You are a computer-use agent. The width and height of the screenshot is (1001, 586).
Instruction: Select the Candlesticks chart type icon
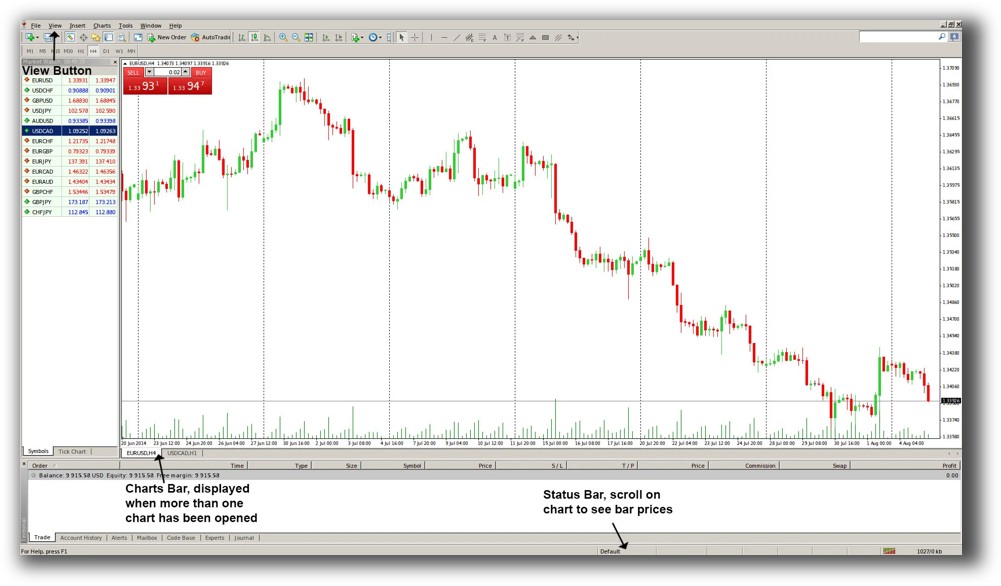pyautogui.click(x=254, y=37)
